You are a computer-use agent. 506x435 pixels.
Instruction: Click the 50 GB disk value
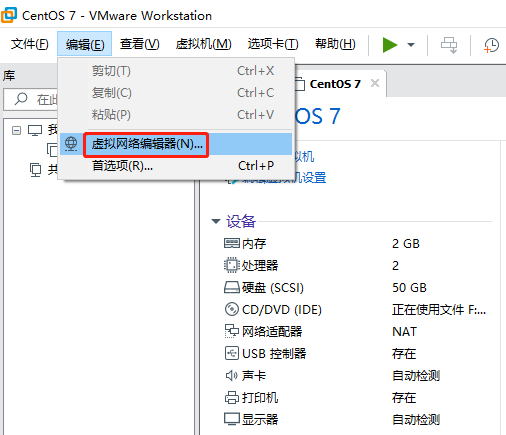(x=409, y=288)
